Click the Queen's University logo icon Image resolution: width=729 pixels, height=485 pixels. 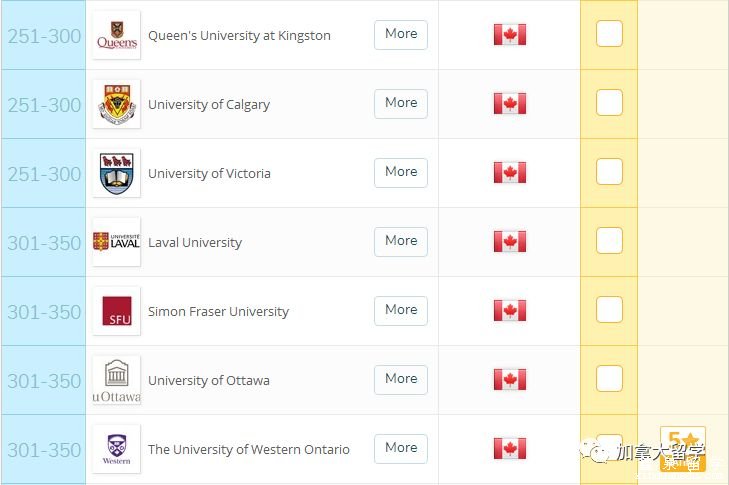point(117,35)
